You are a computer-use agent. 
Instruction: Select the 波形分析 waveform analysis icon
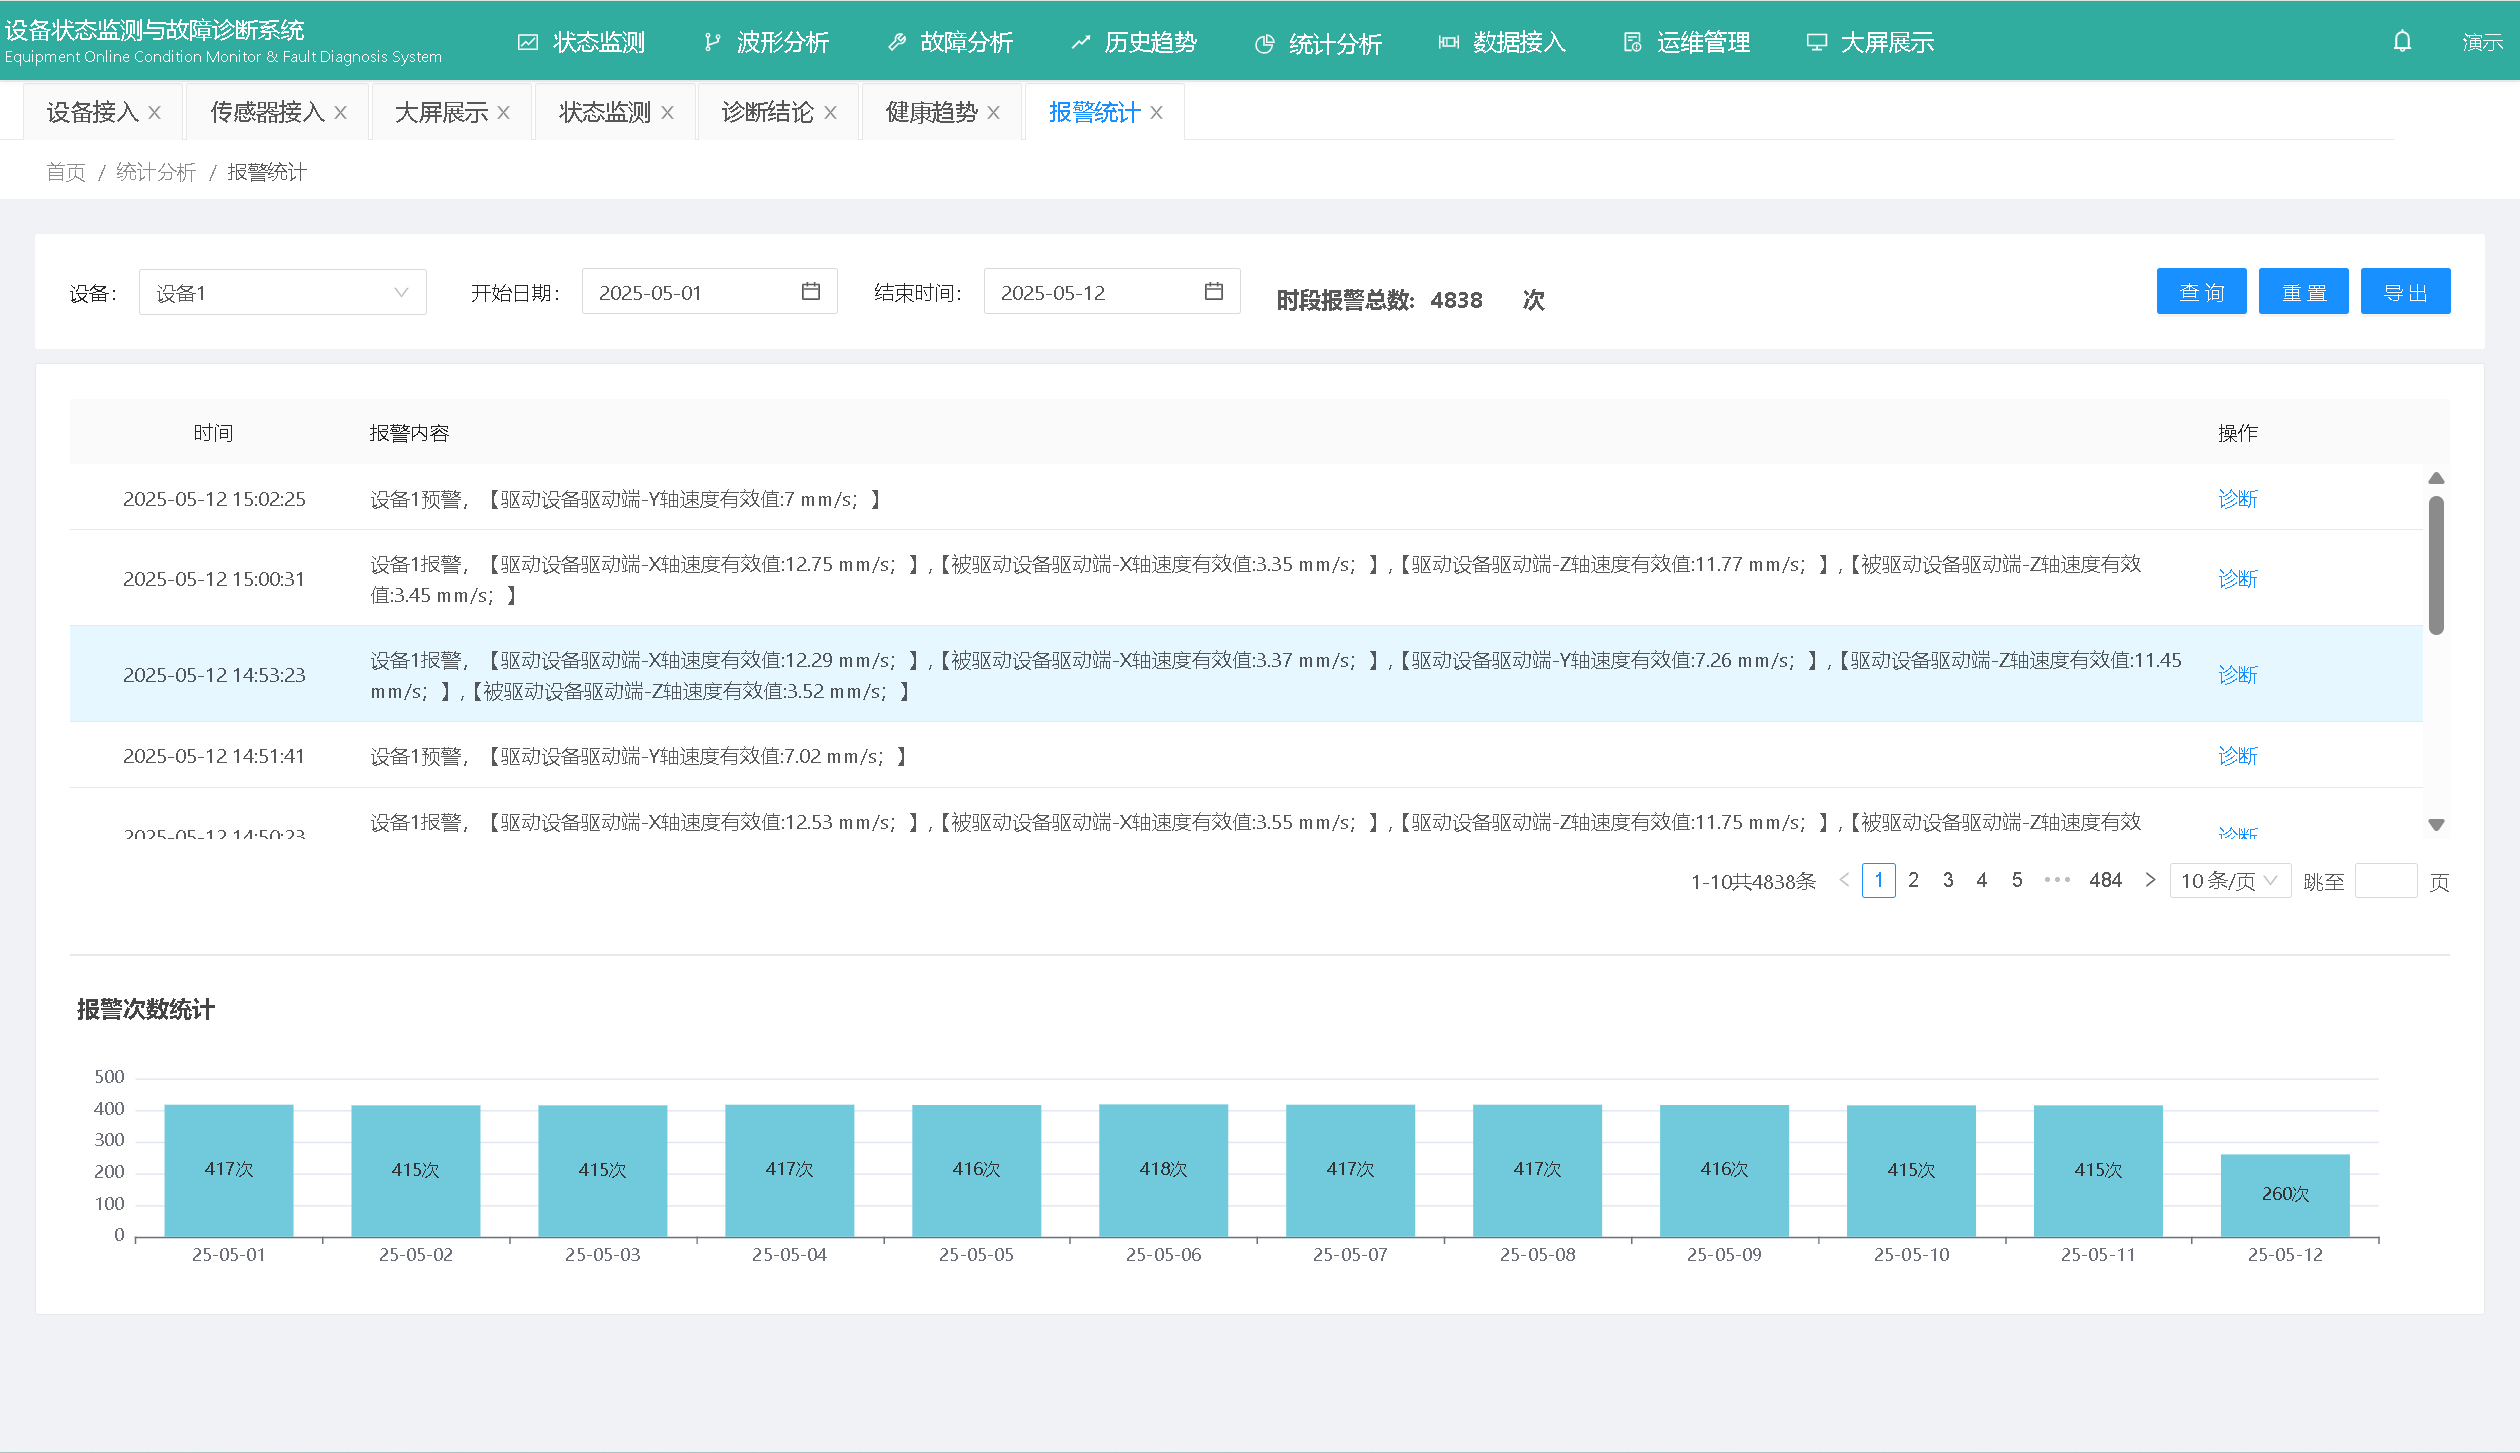[711, 42]
